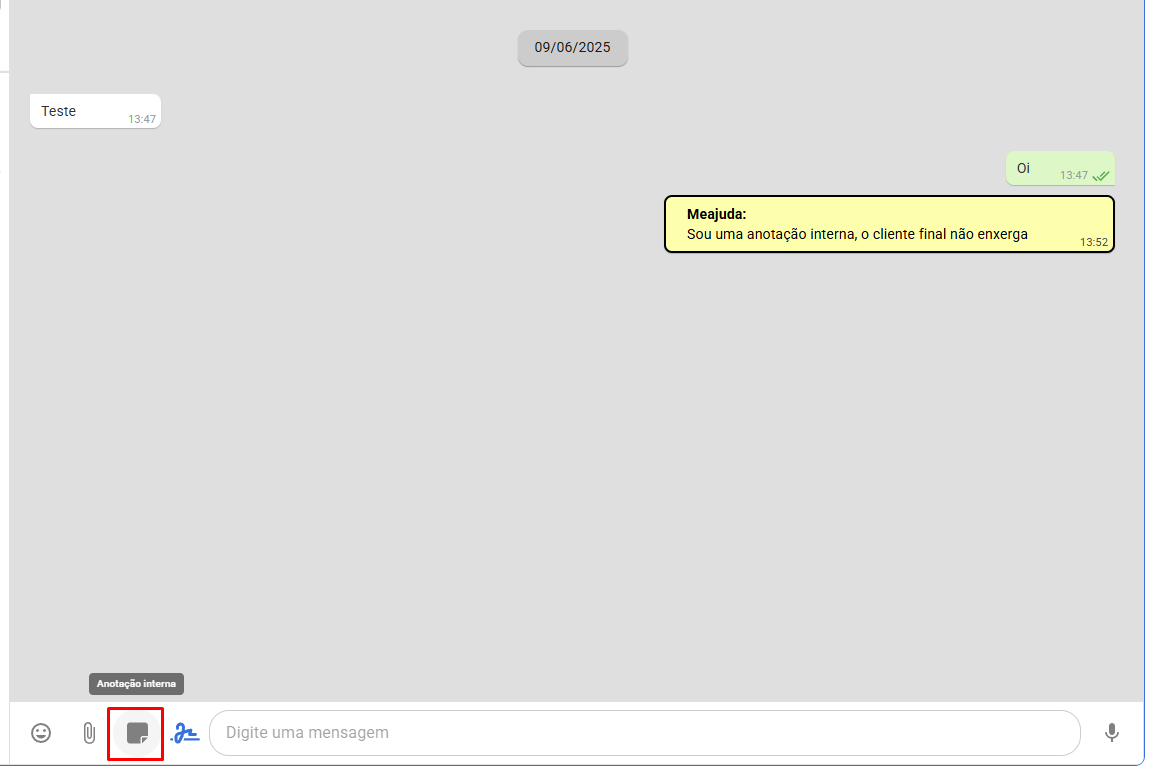Image resolution: width=1149 pixels, height=775 pixels.
Task: Select the sent green 'Oi' message
Action: (1059, 168)
